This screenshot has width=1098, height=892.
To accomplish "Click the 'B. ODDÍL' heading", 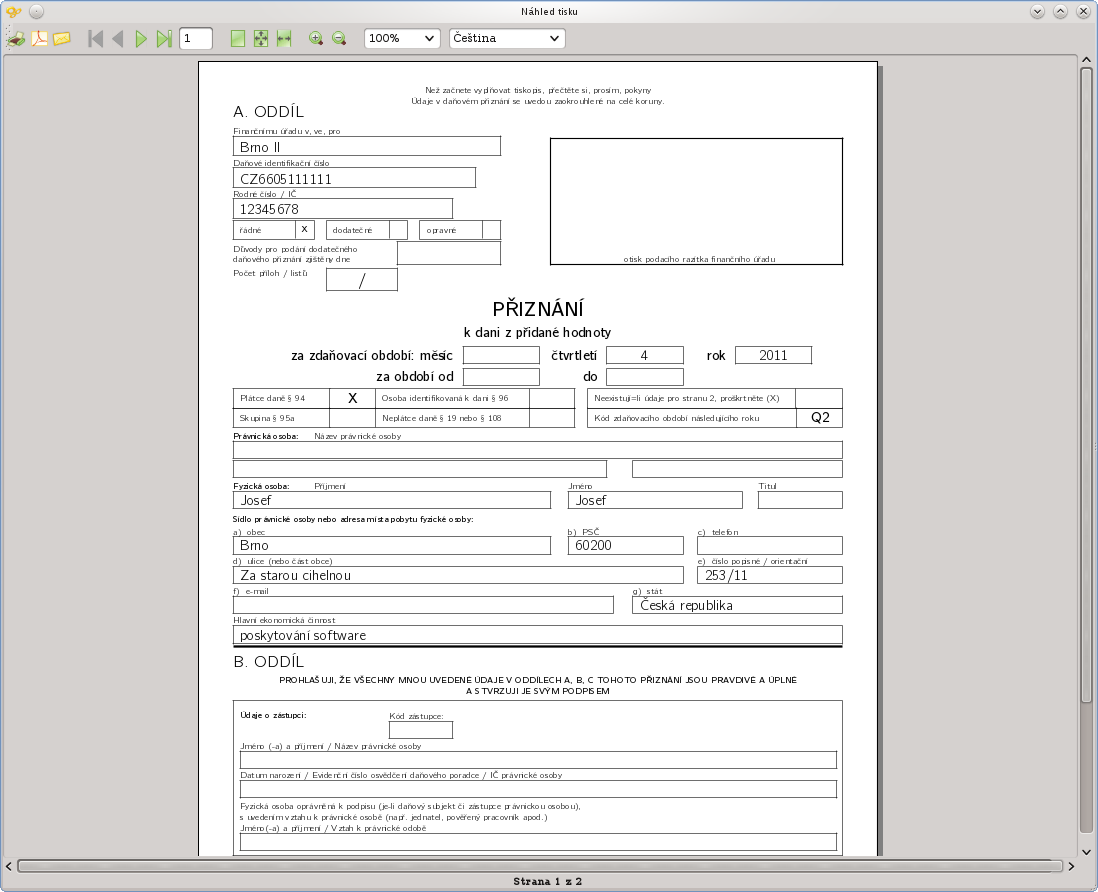I will 269,662.
